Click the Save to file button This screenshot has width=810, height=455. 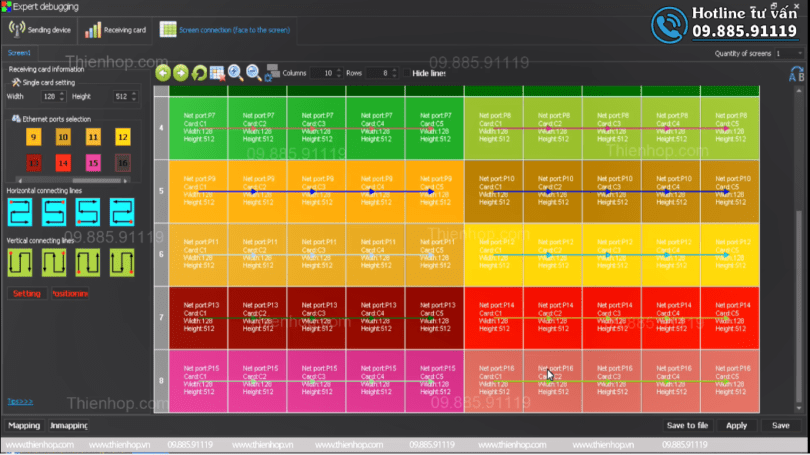(687, 425)
